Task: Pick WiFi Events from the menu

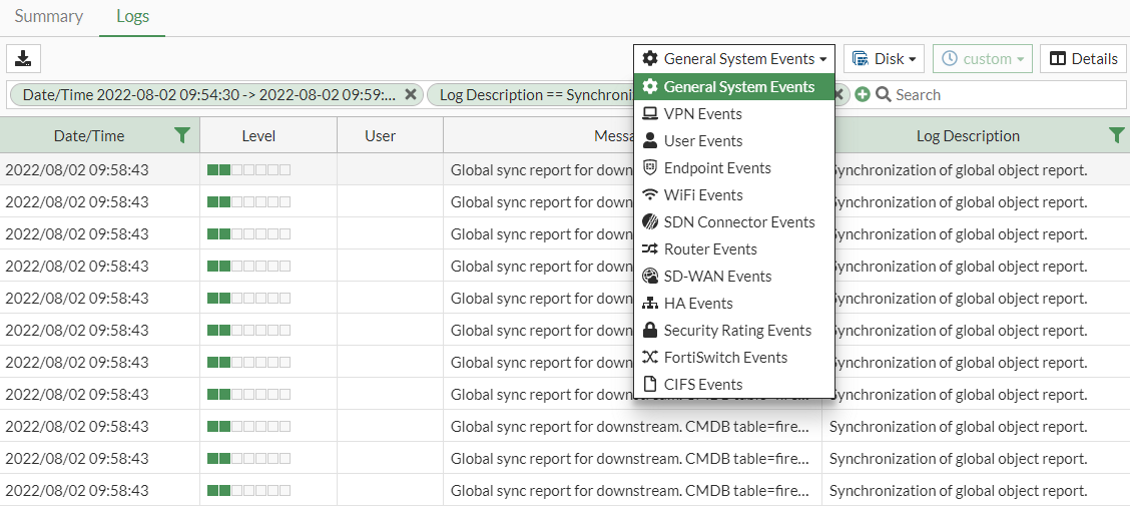Action: 702,195
